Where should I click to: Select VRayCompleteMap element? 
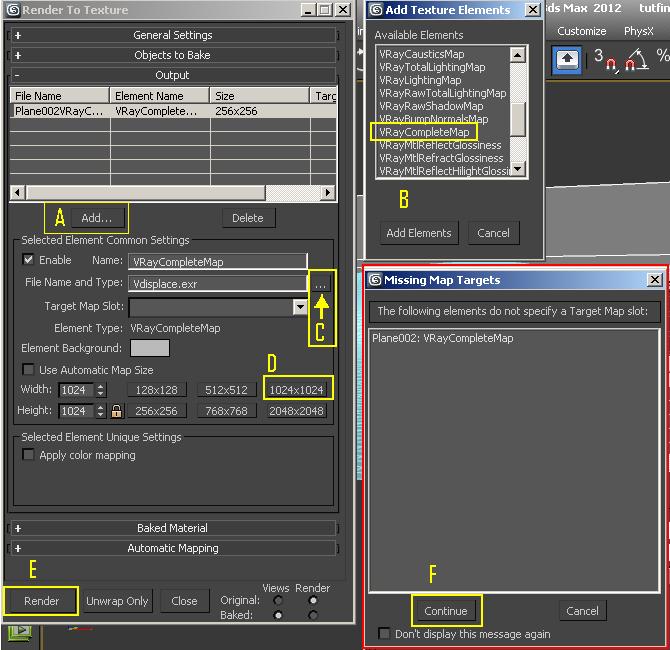point(424,132)
